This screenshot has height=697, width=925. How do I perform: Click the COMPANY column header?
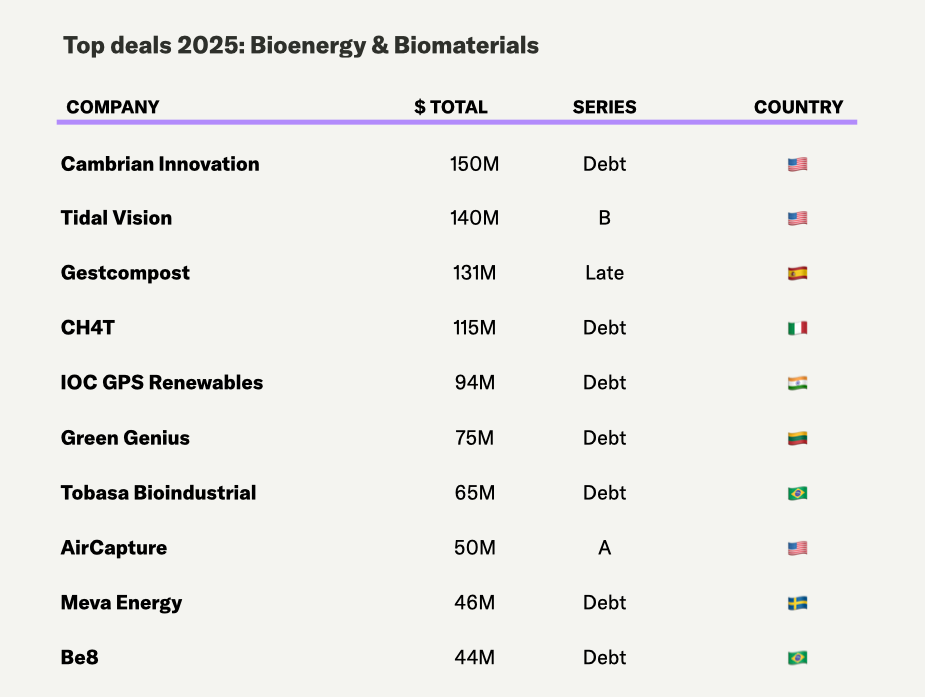pos(113,107)
